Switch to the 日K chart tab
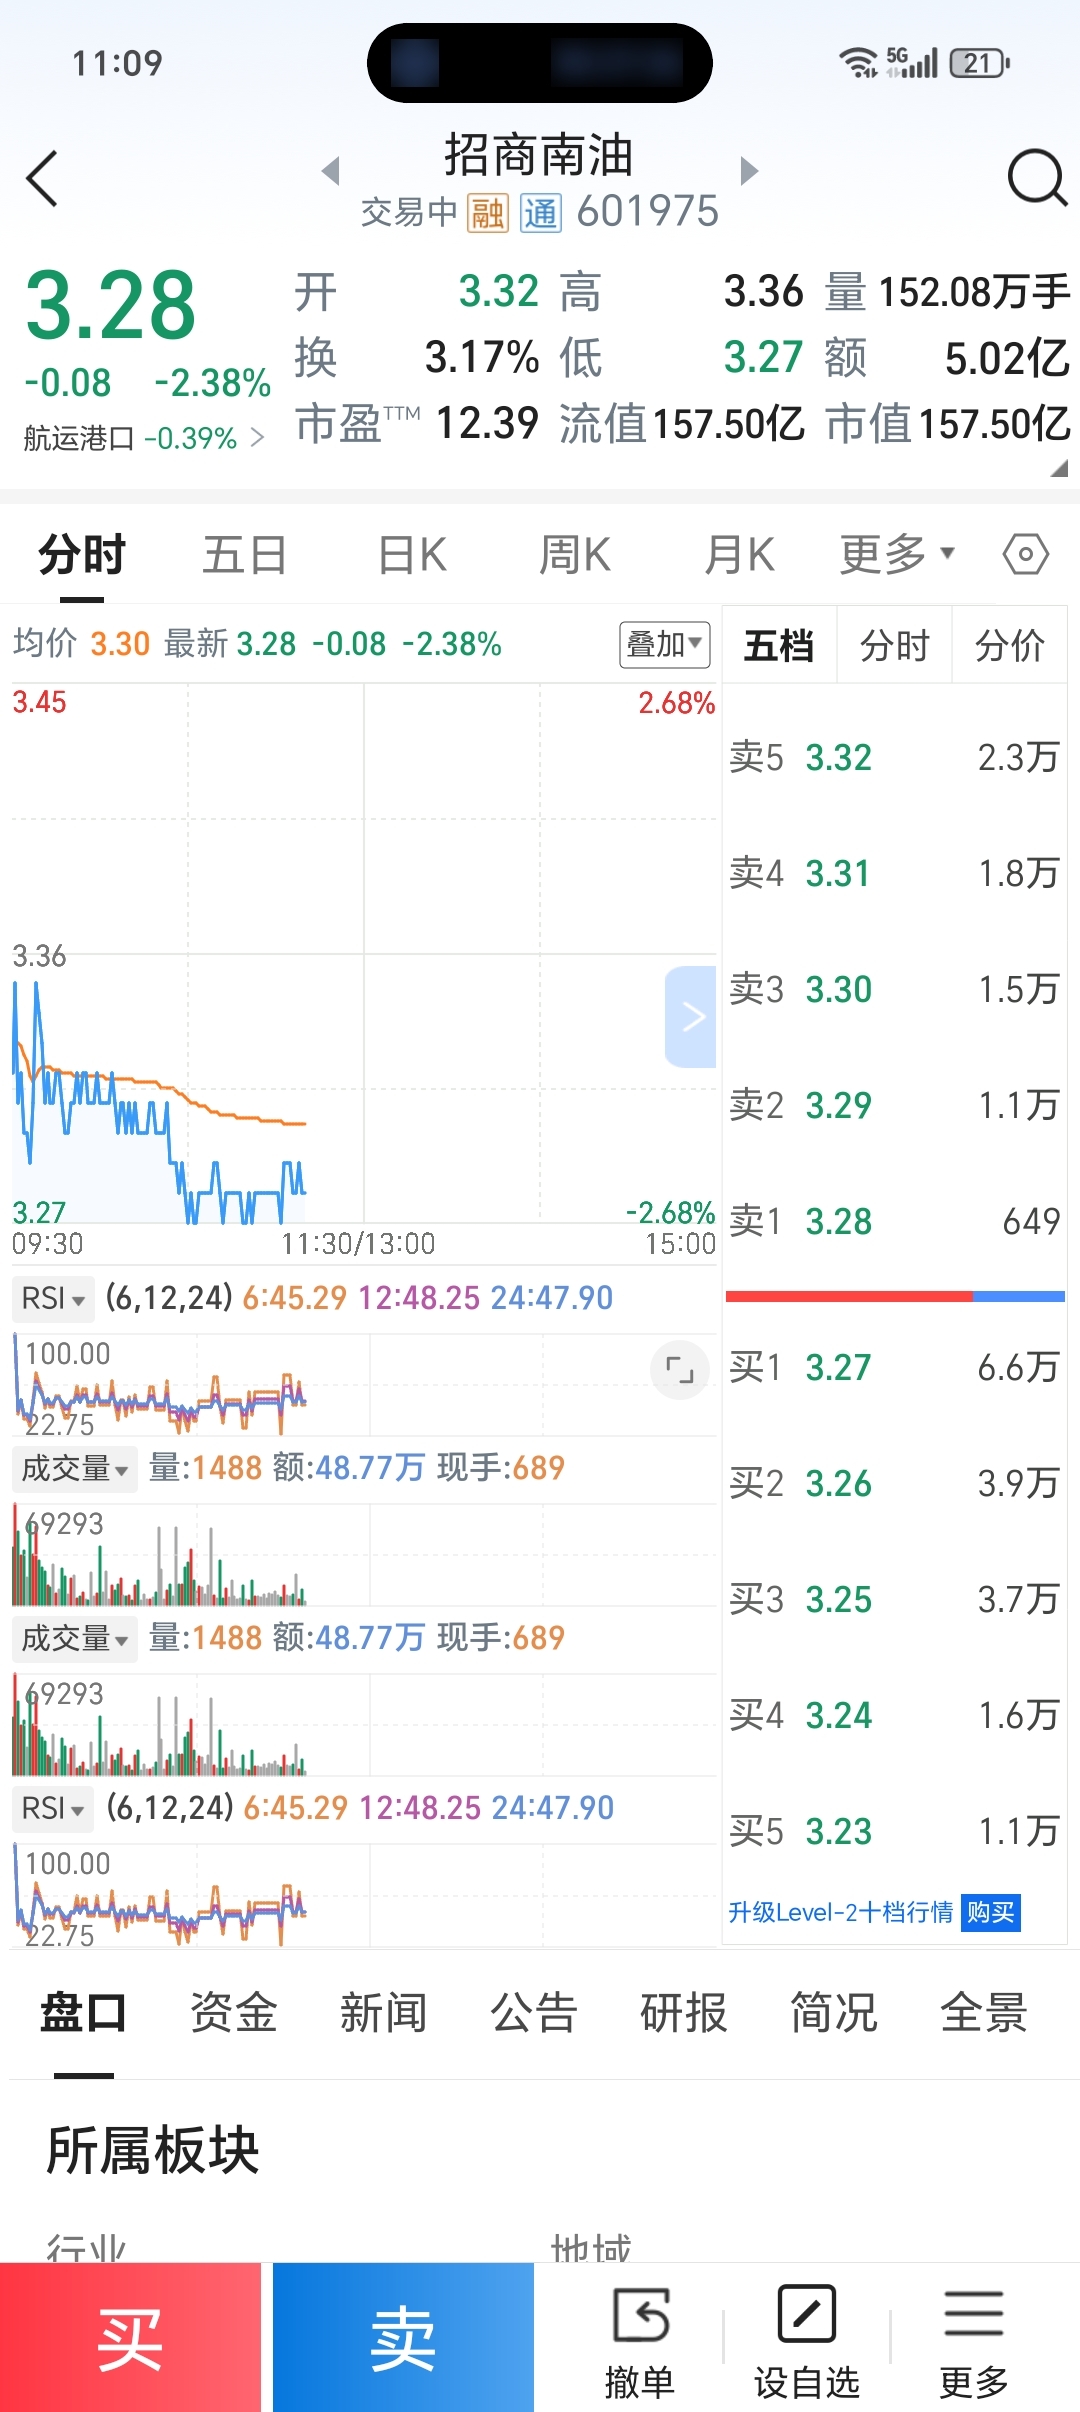Screen dimensions: 1080x2412 tap(412, 555)
